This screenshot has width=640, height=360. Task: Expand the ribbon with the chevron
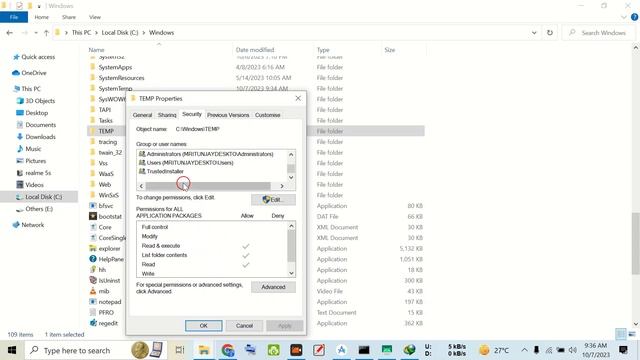pos(624,17)
